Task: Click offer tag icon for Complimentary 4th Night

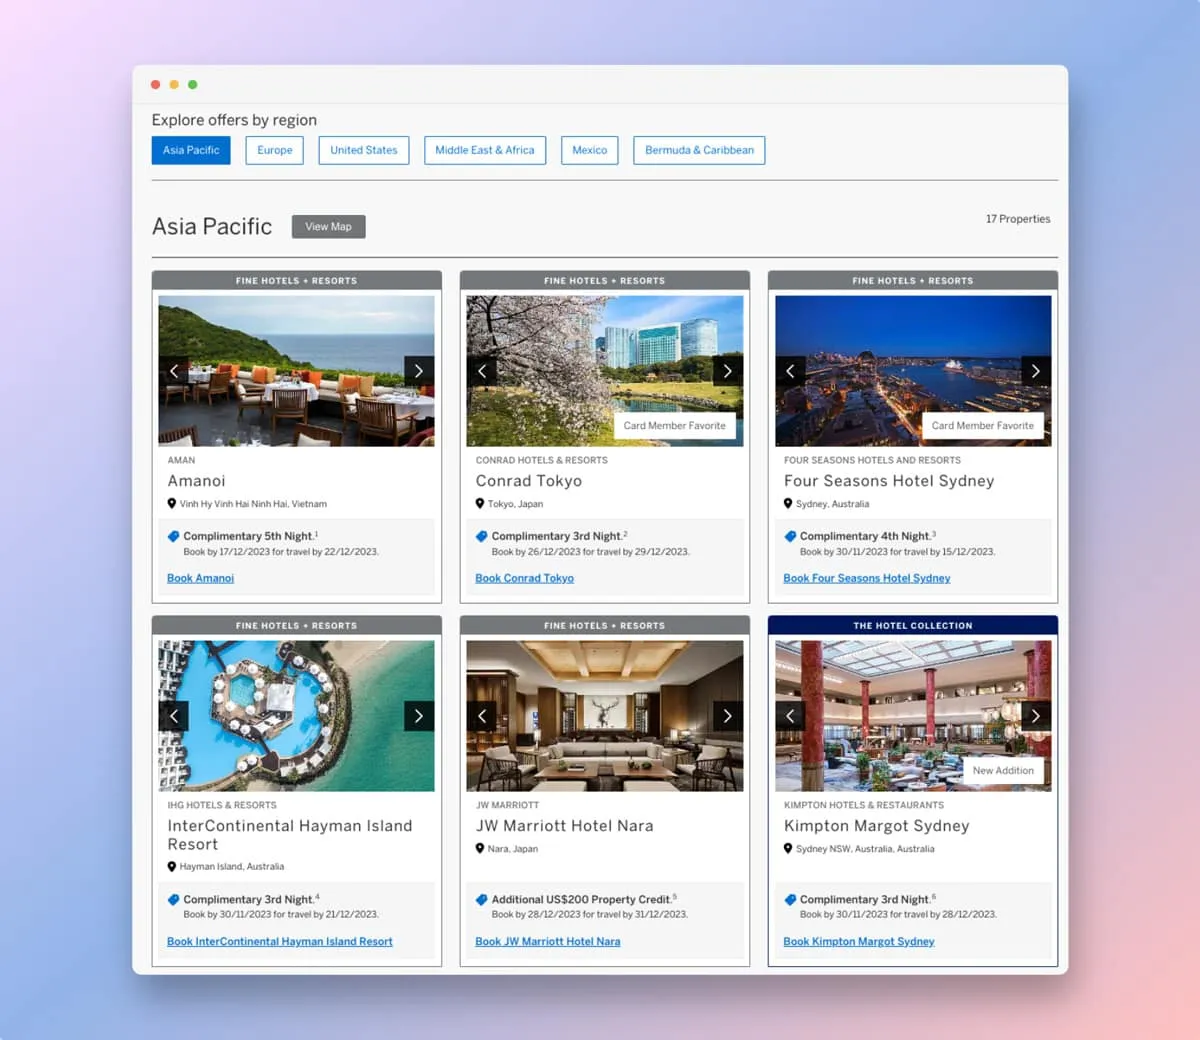Action: 790,537
